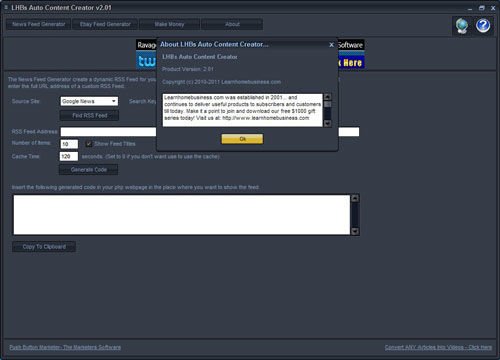Toggle the Show Feed Titles checkbox

click(89, 144)
